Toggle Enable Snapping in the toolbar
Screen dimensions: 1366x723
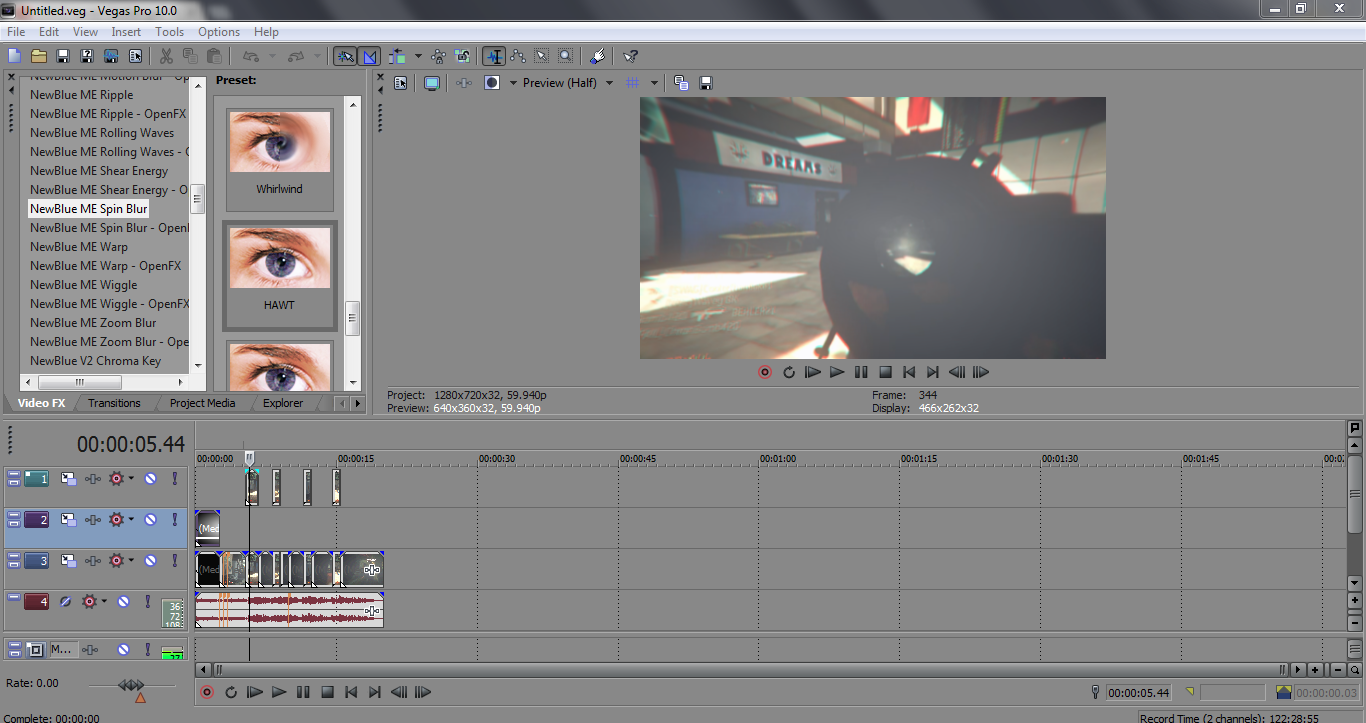coord(345,56)
